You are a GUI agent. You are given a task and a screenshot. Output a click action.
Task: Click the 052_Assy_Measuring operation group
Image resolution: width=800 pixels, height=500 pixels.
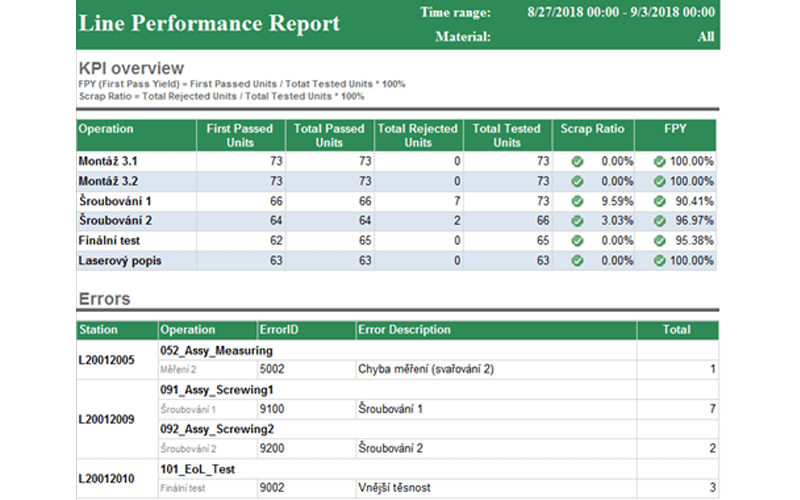click(x=217, y=351)
